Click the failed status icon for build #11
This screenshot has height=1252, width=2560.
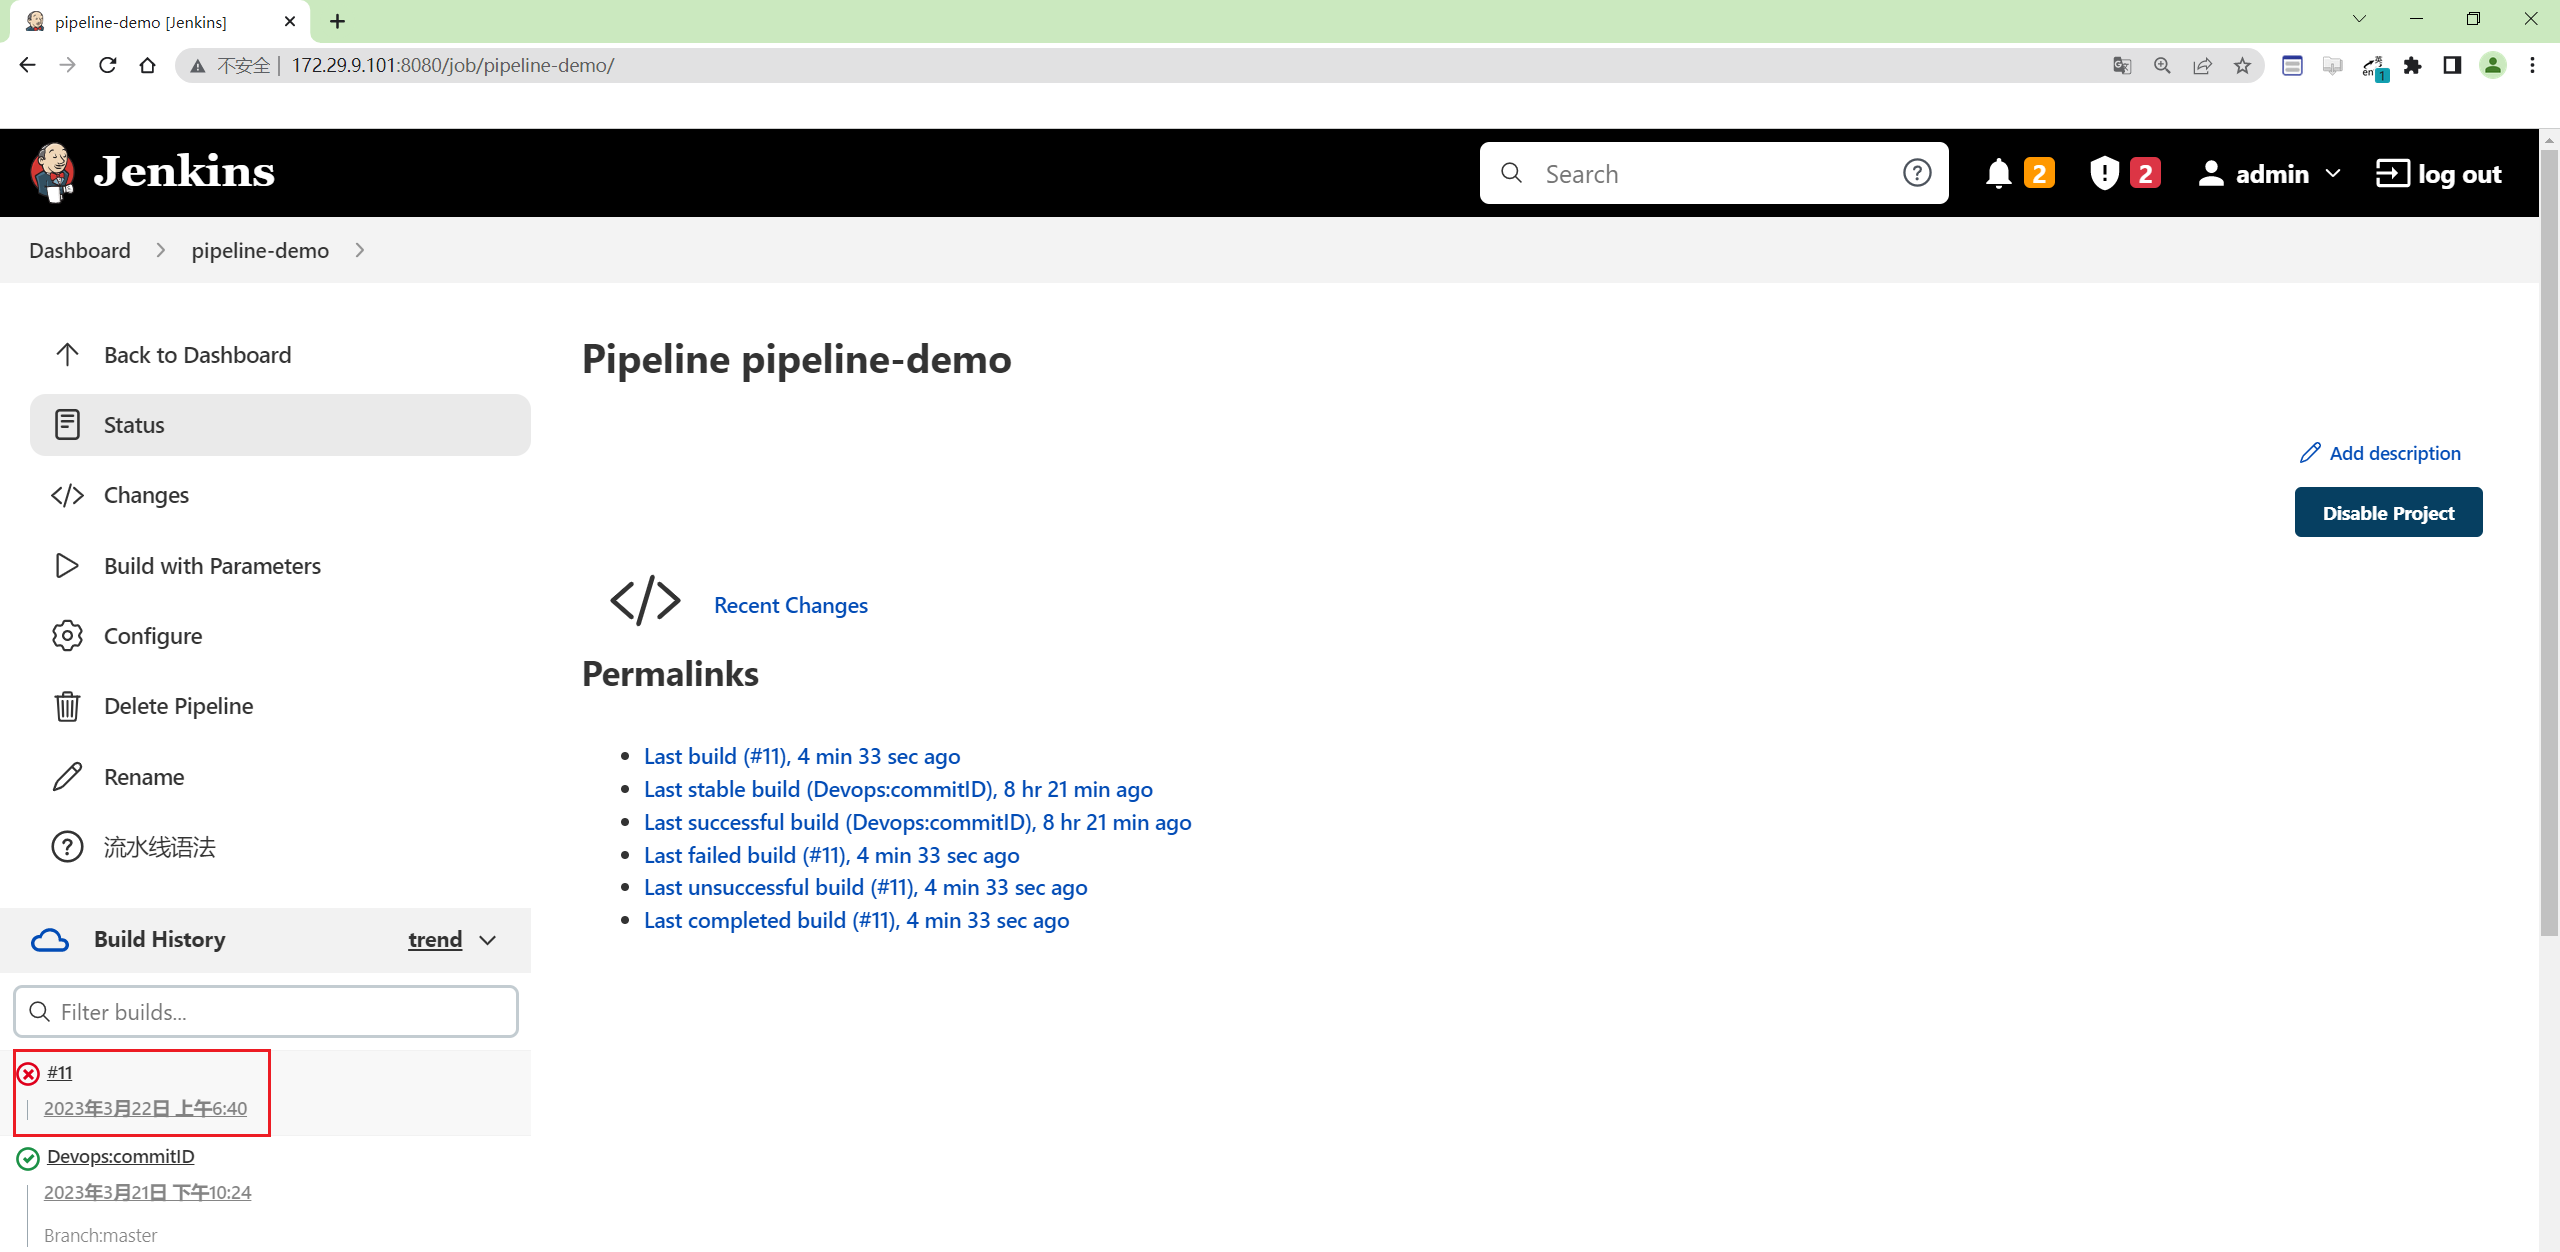click(28, 1074)
